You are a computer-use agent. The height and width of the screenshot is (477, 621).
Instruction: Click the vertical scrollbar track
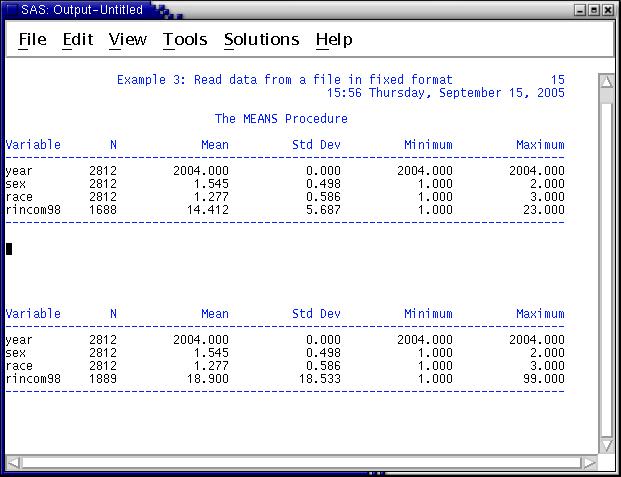pos(606,260)
